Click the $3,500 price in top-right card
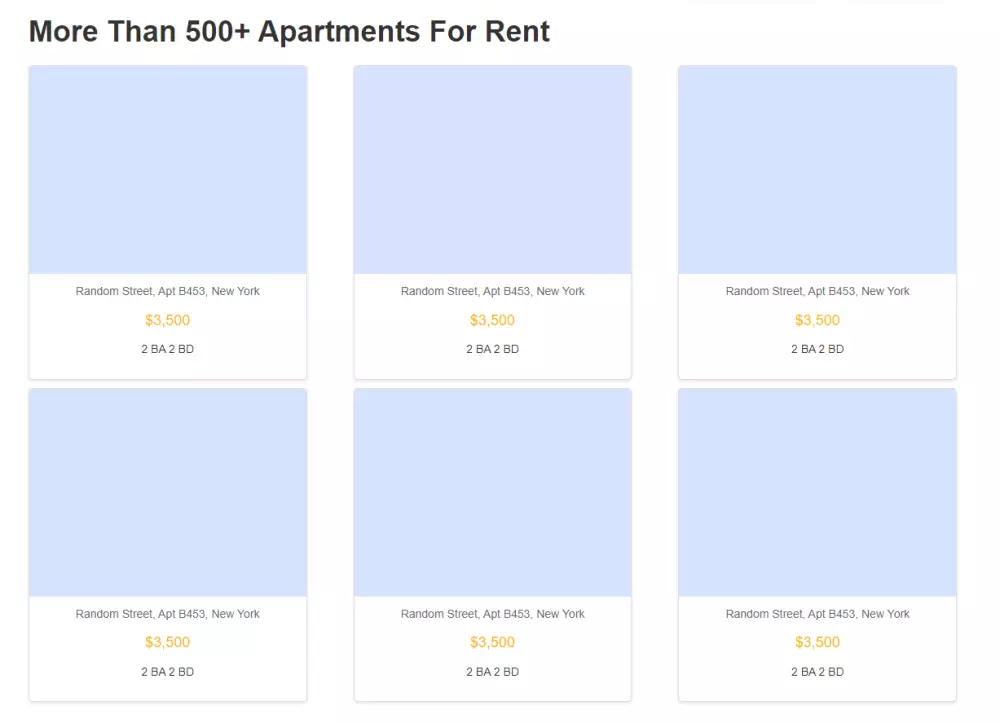The width and height of the screenshot is (1000, 723). point(817,320)
